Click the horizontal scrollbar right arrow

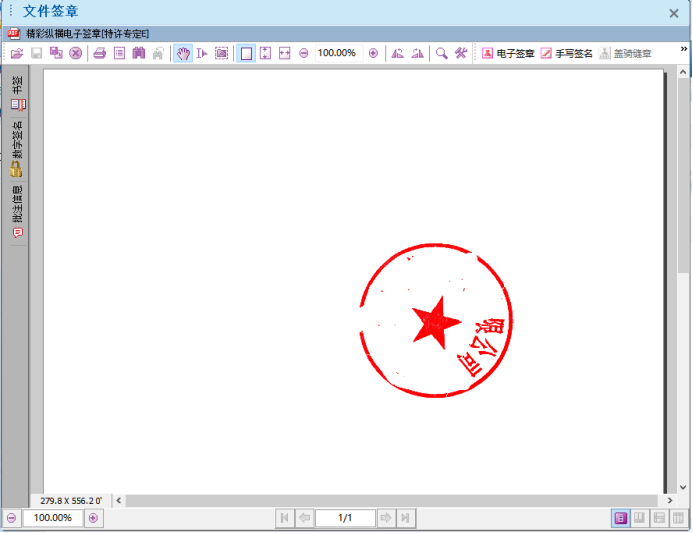[670, 501]
